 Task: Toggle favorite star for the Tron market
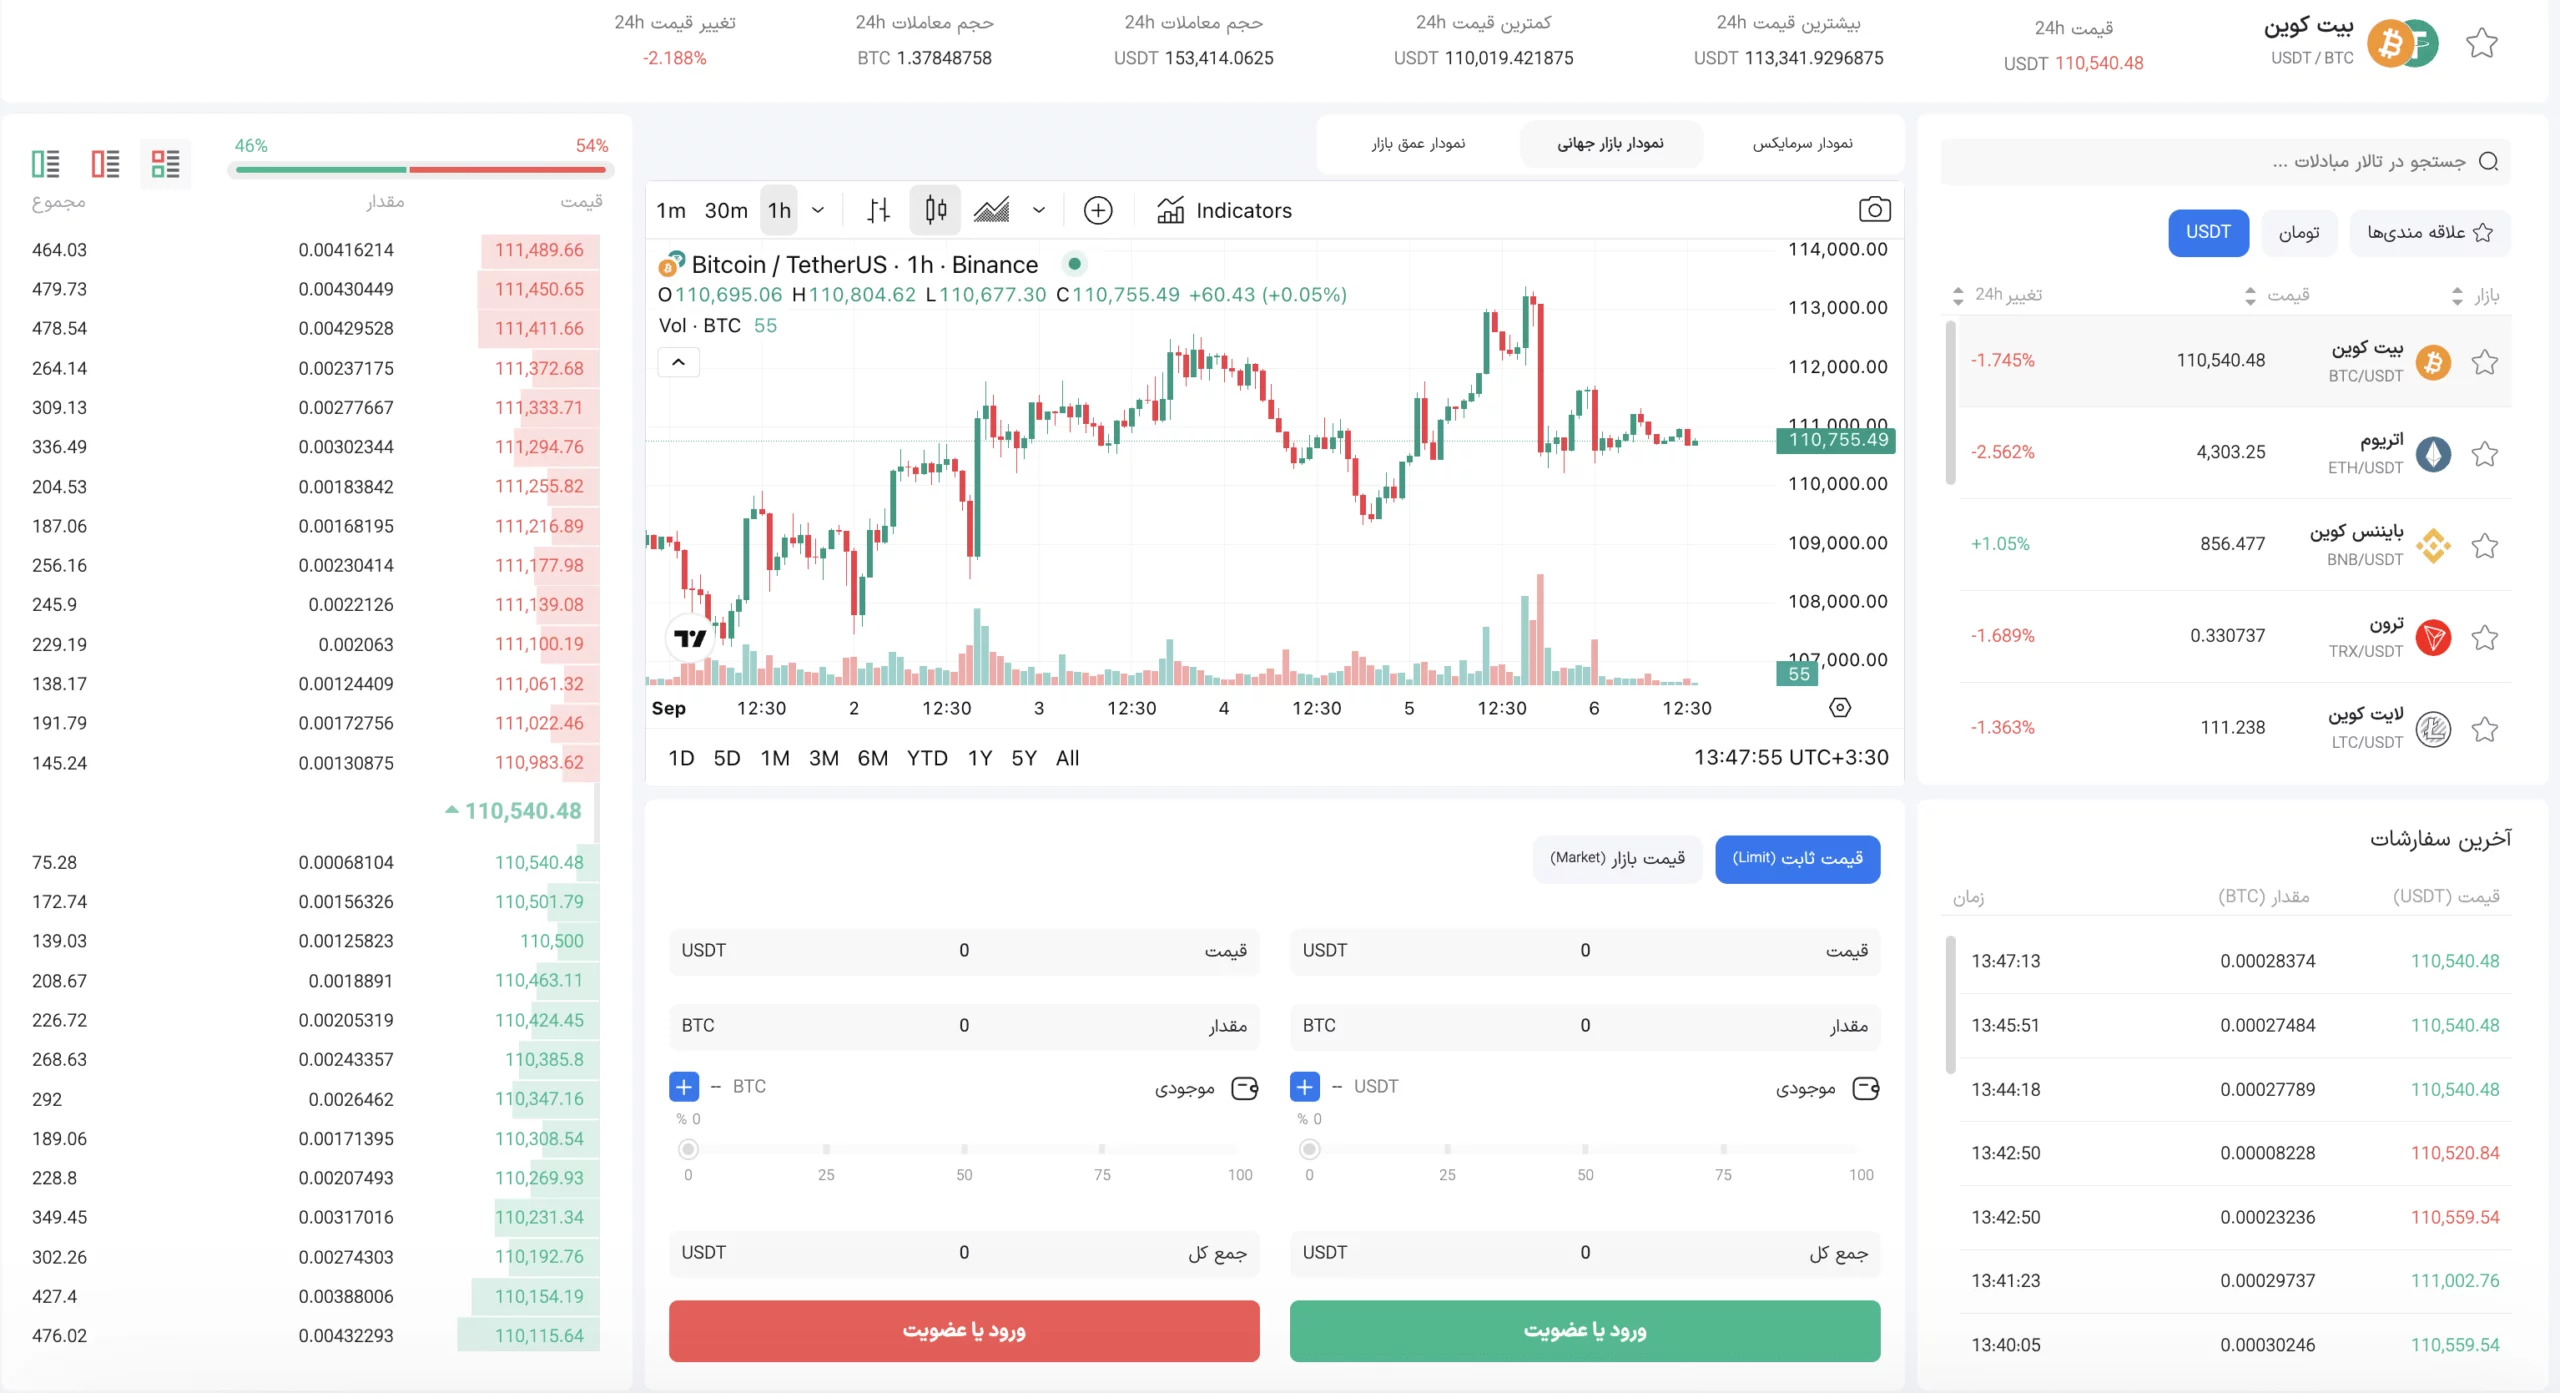click(2485, 637)
